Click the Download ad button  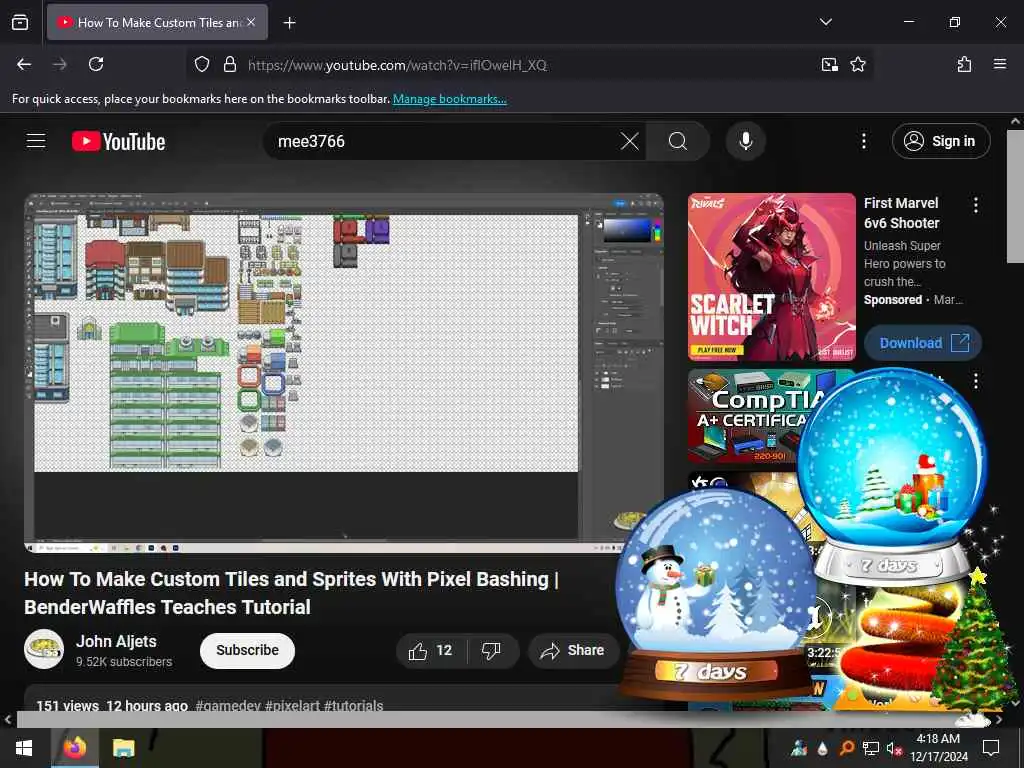click(x=923, y=343)
